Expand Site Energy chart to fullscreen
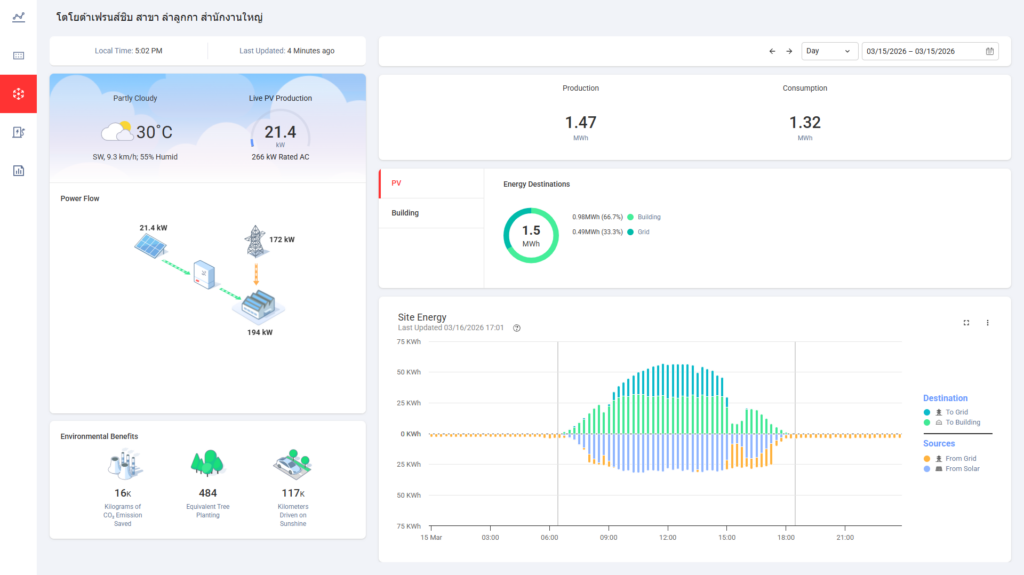Image resolution: width=1024 pixels, height=575 pixels. coord(966,323)
